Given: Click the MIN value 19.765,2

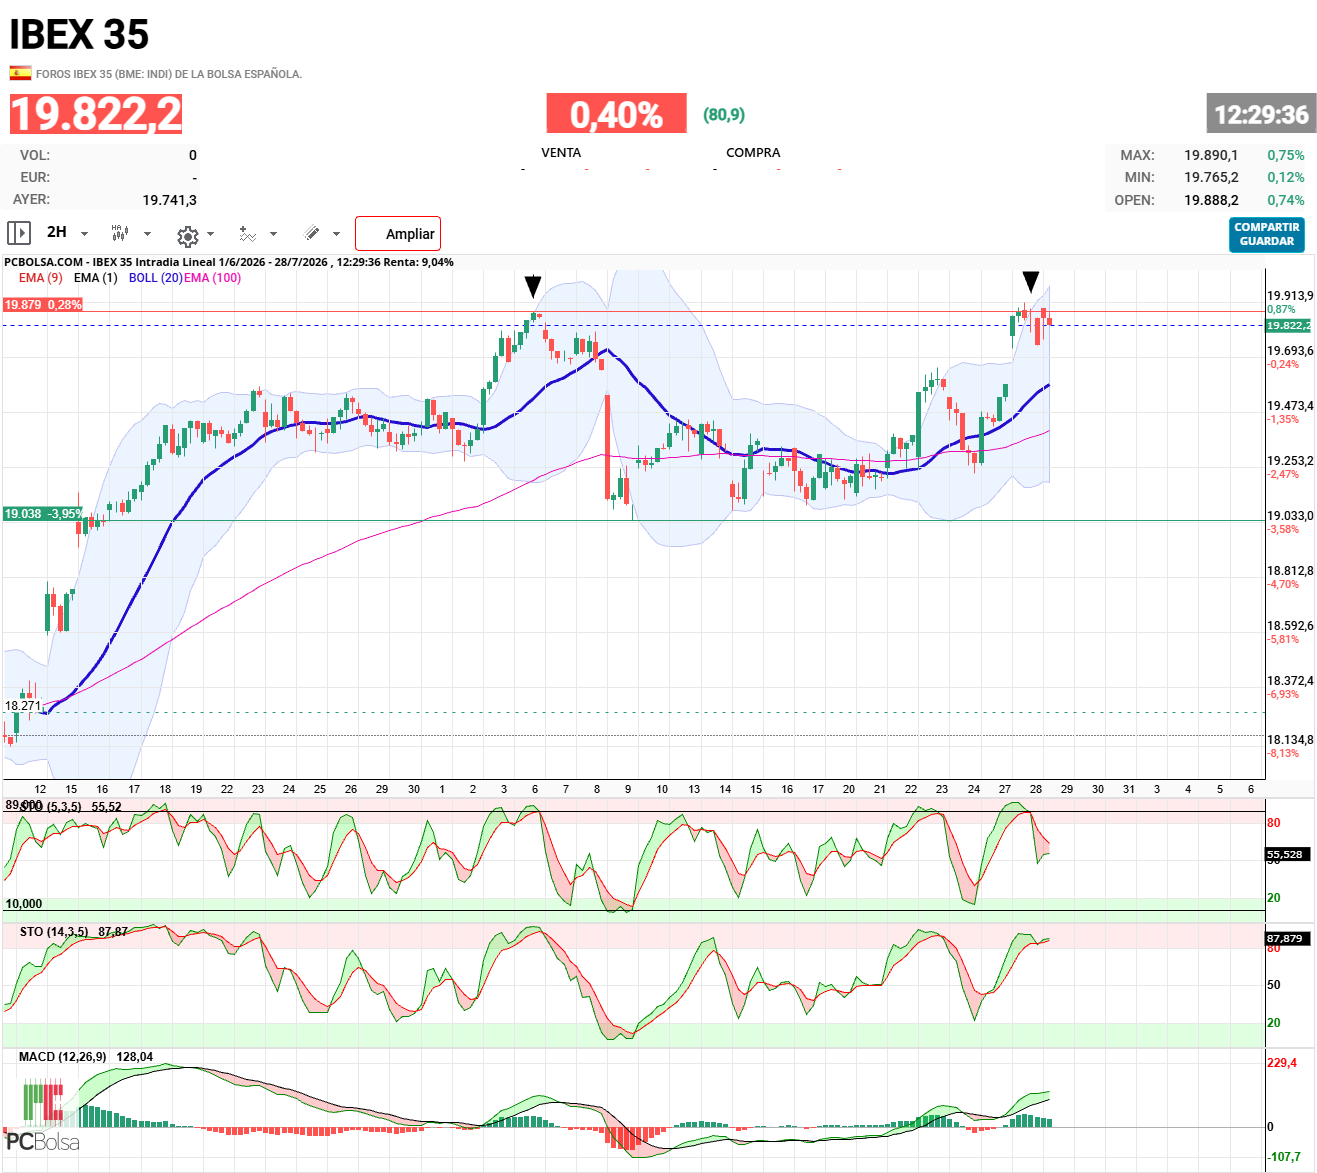Looking at the screenshot, I should pos(1211,177).
